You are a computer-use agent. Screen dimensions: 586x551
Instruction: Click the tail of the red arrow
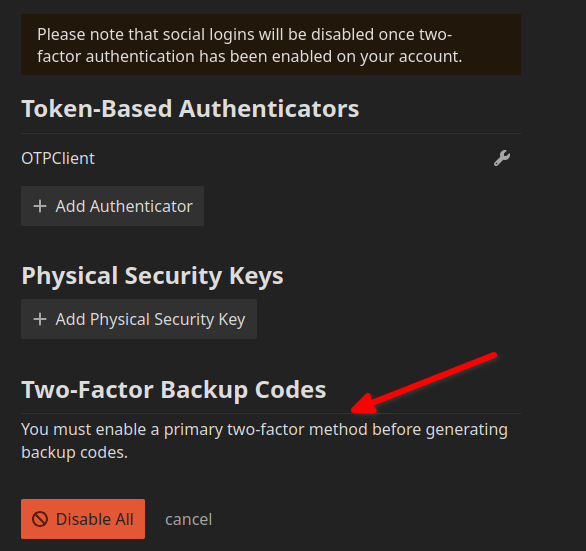(493, 355)
